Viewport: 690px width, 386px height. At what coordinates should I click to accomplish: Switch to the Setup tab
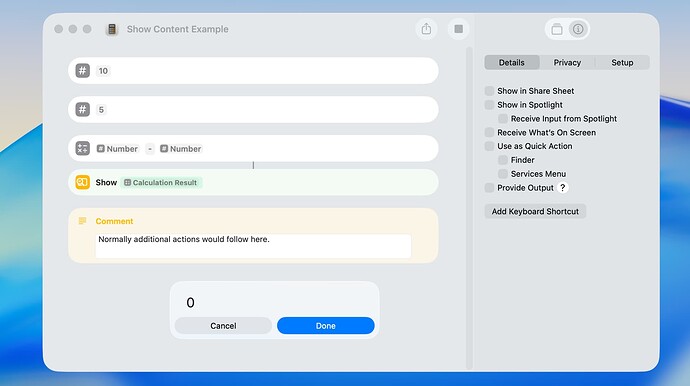[x=622, y=62]
